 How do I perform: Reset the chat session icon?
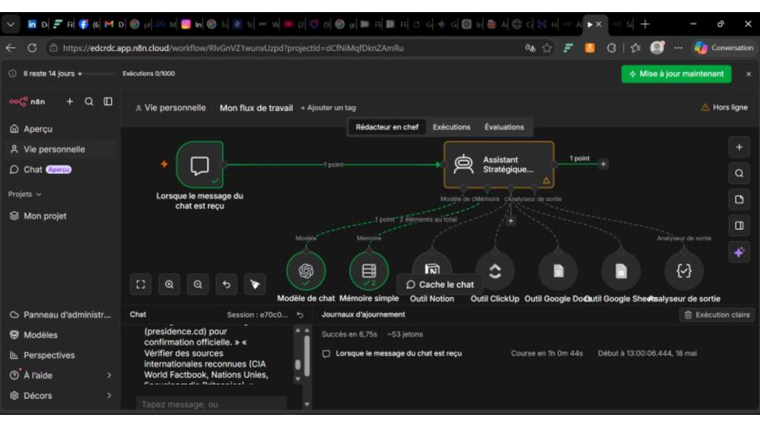pos(300,315)
